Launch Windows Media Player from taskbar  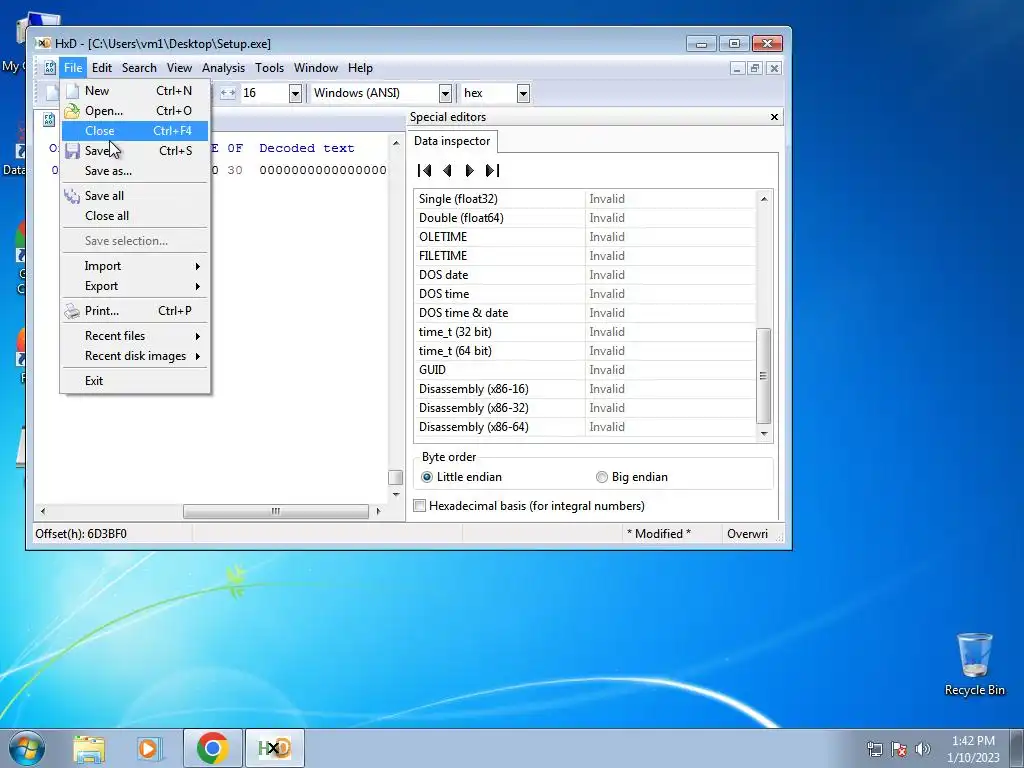(x=149, y=748)
